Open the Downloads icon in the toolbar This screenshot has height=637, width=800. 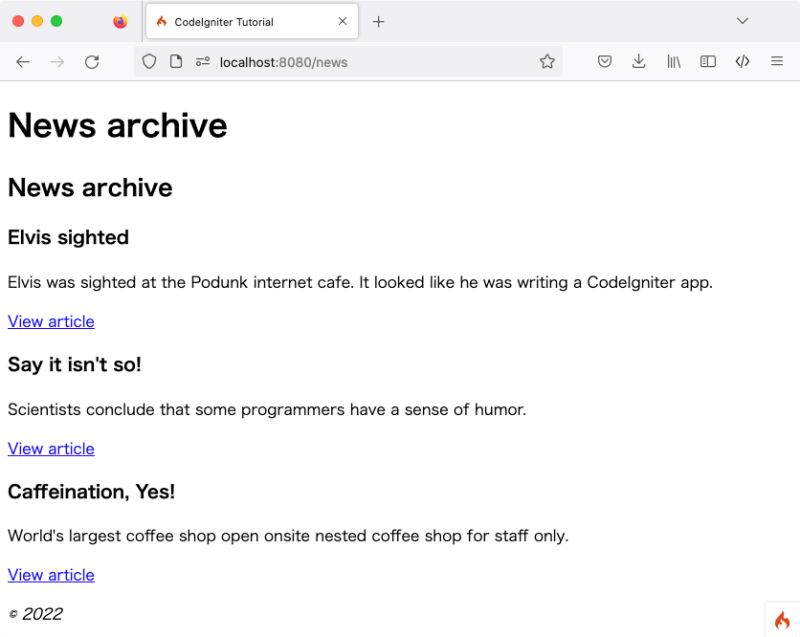coord(639,61)
